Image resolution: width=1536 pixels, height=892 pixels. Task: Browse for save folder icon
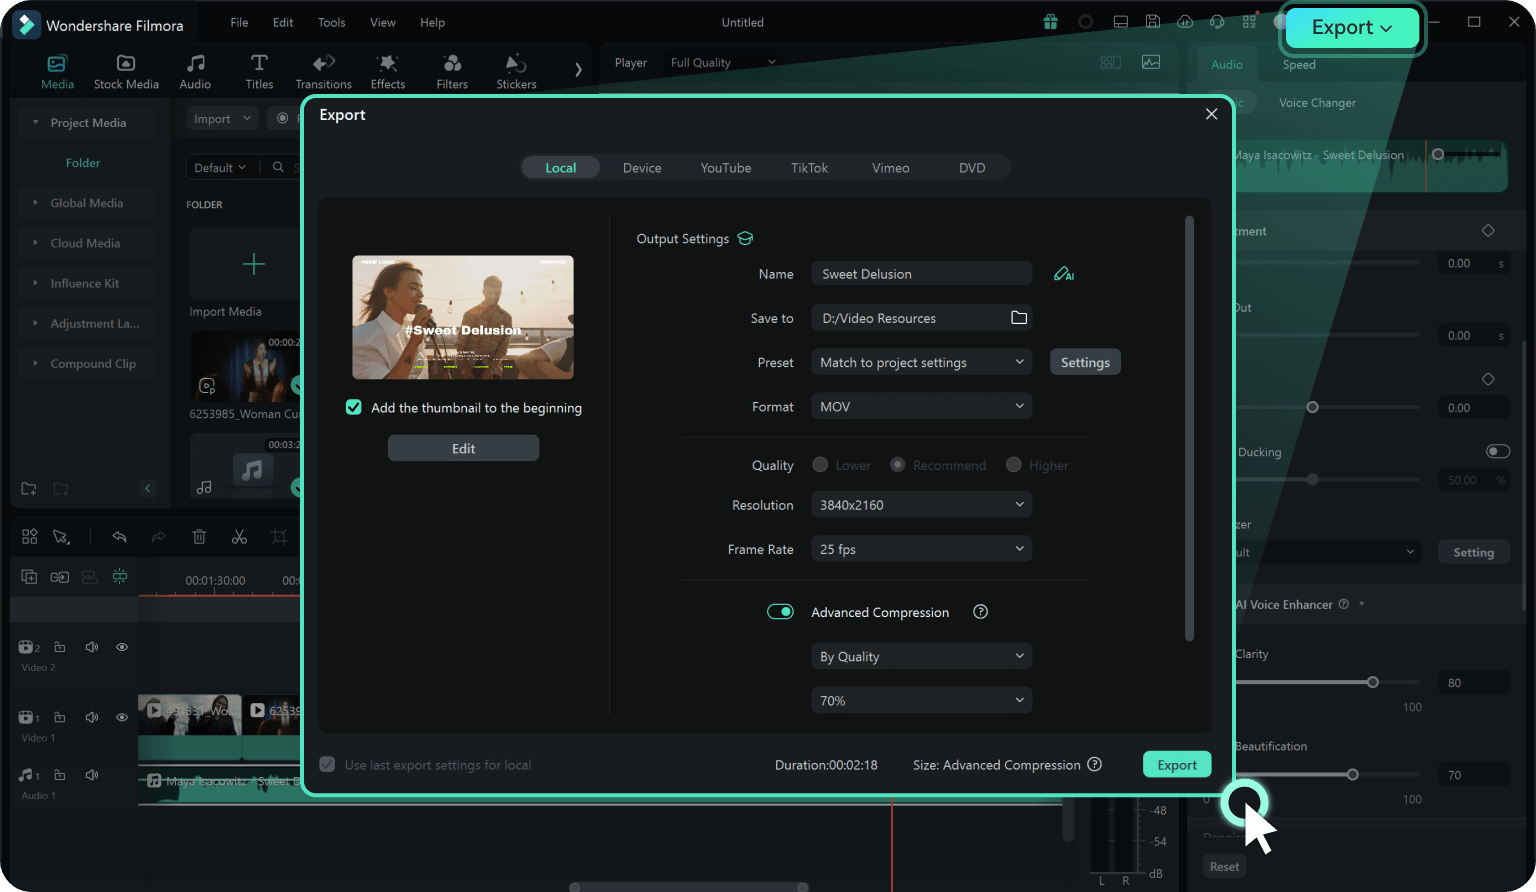tap(1019, 318)
